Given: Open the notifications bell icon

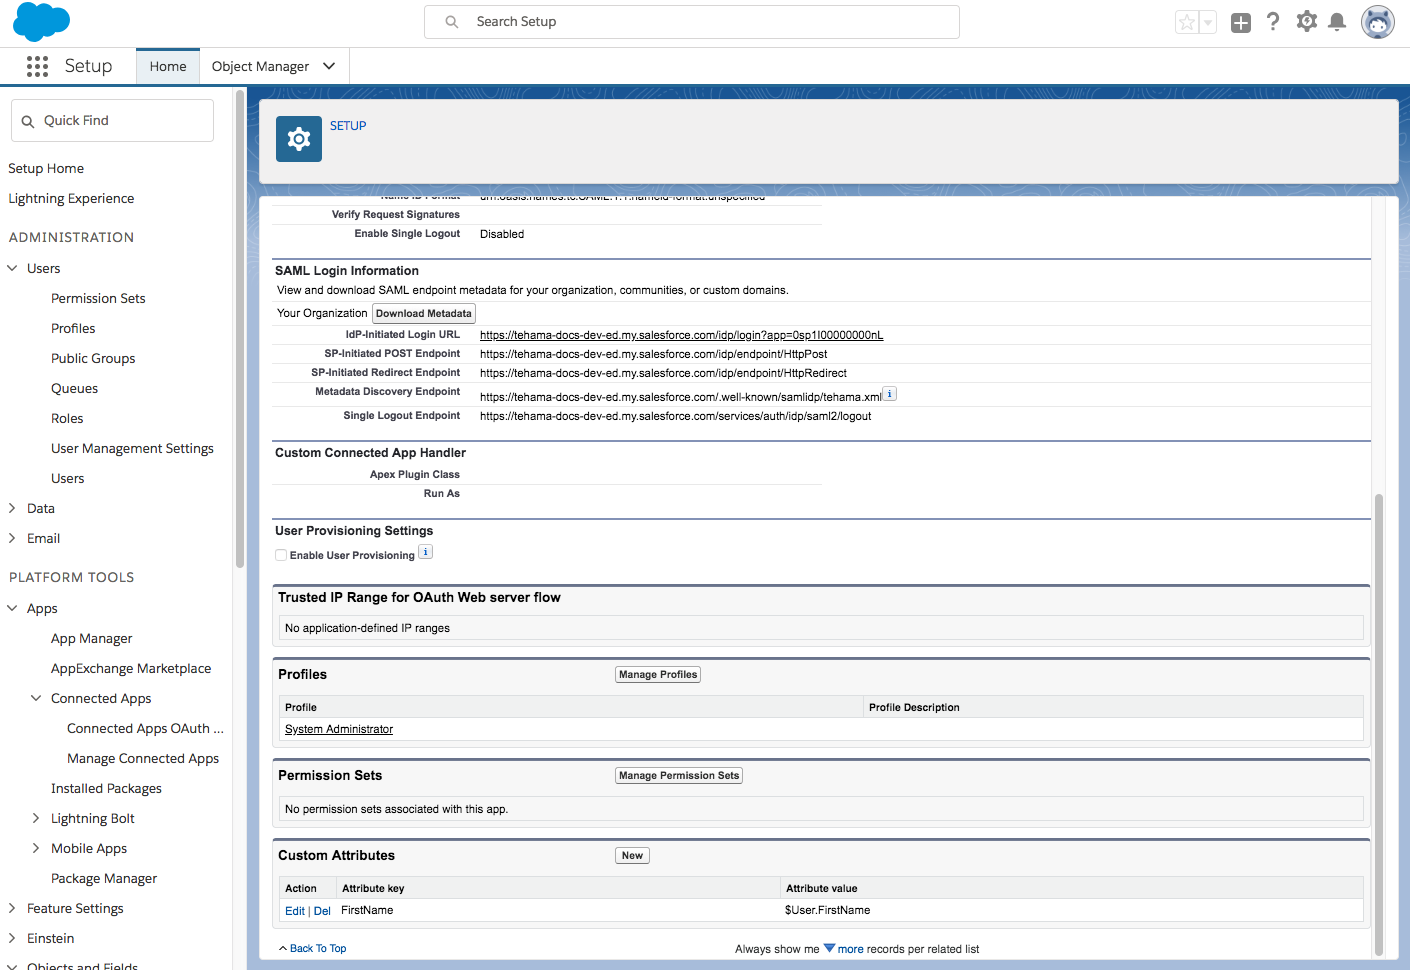Looking at the screenshot, I should click(x=1337, y=22).
